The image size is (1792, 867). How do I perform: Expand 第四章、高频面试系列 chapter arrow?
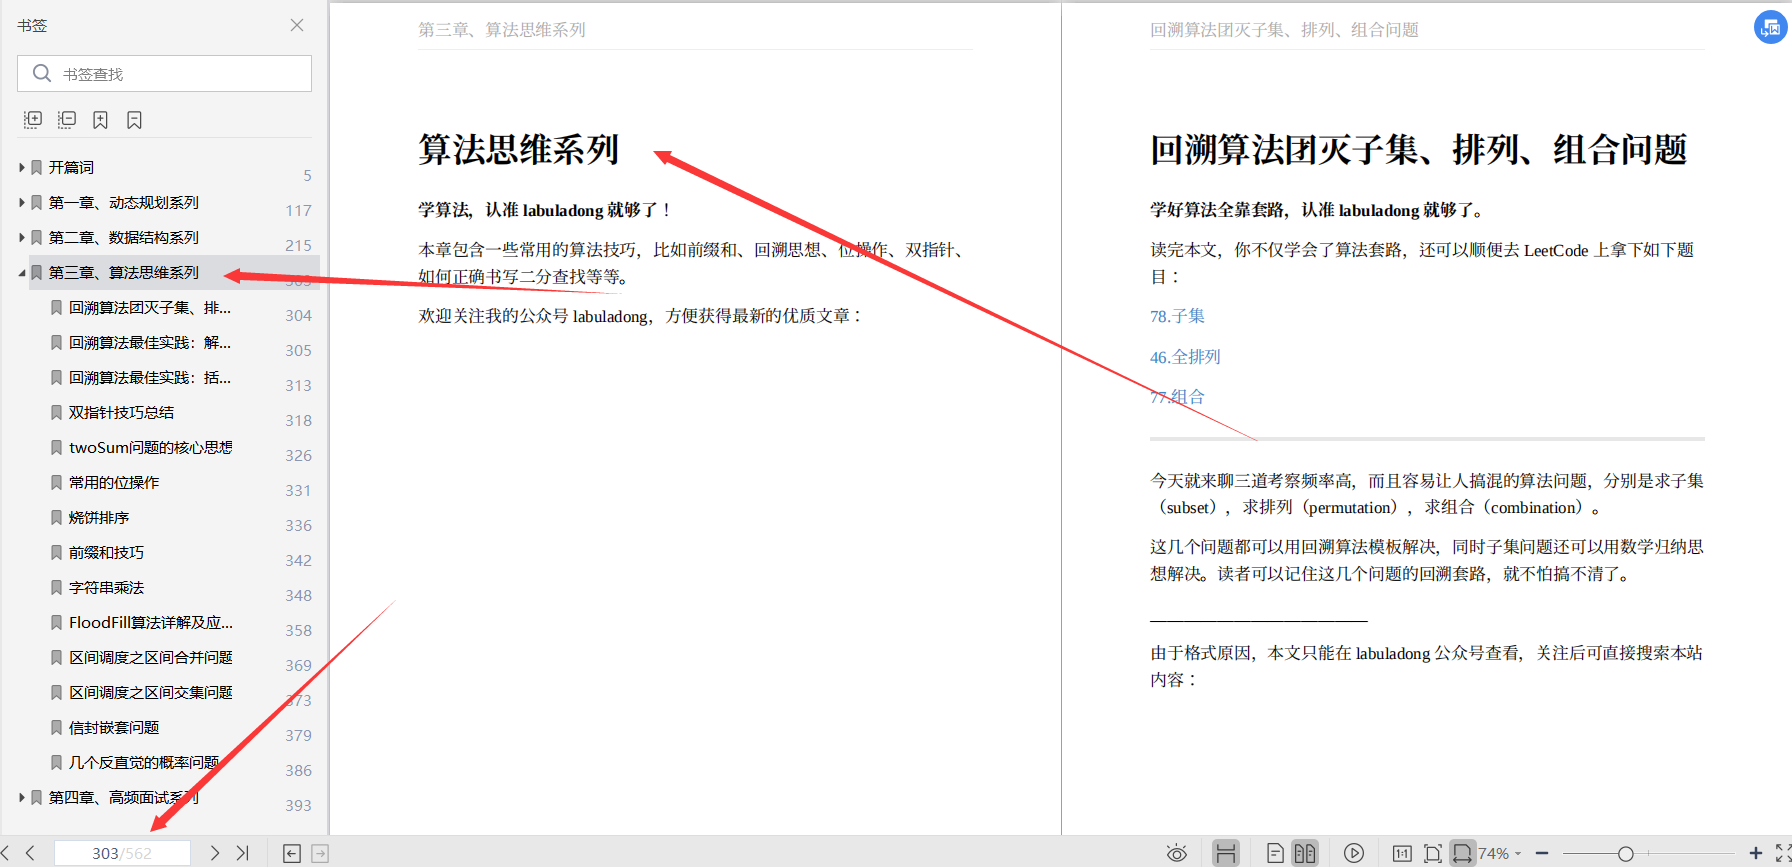click(21, 797)
